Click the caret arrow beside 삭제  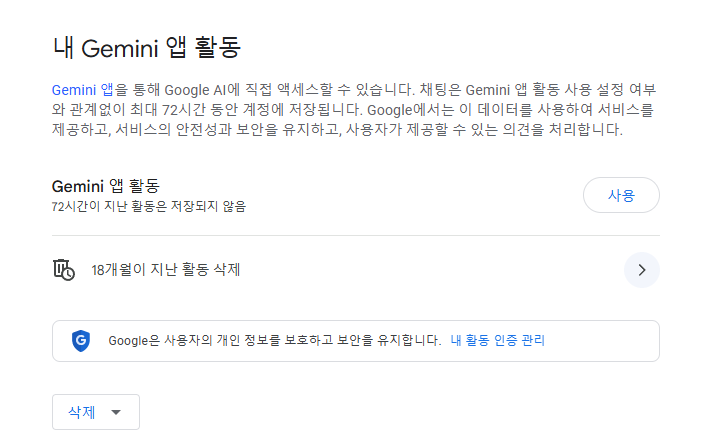[x=116, y=412]
